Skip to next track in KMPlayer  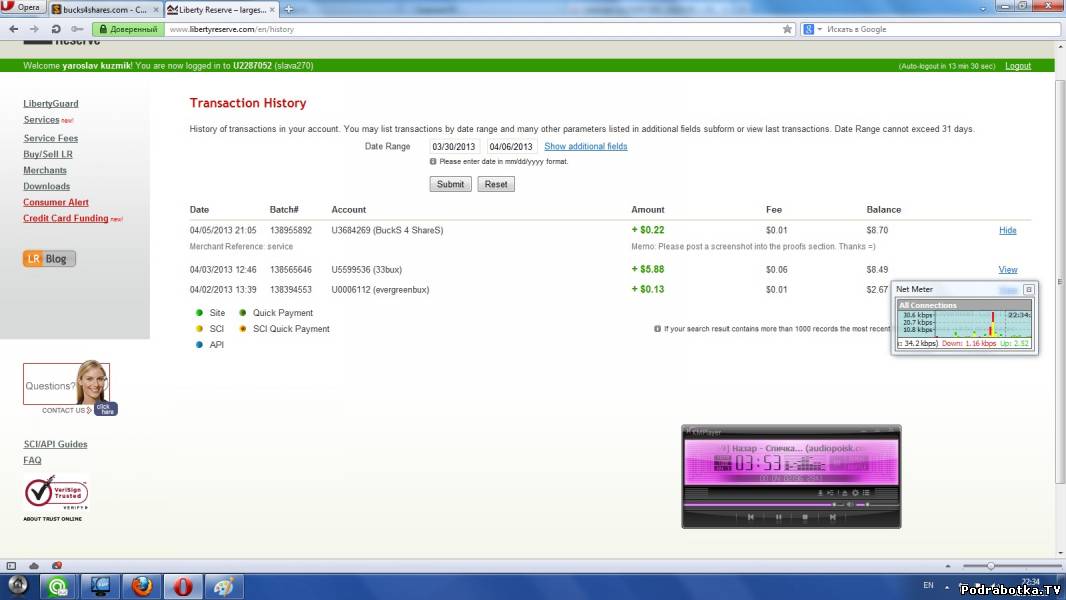pos(832,517)
